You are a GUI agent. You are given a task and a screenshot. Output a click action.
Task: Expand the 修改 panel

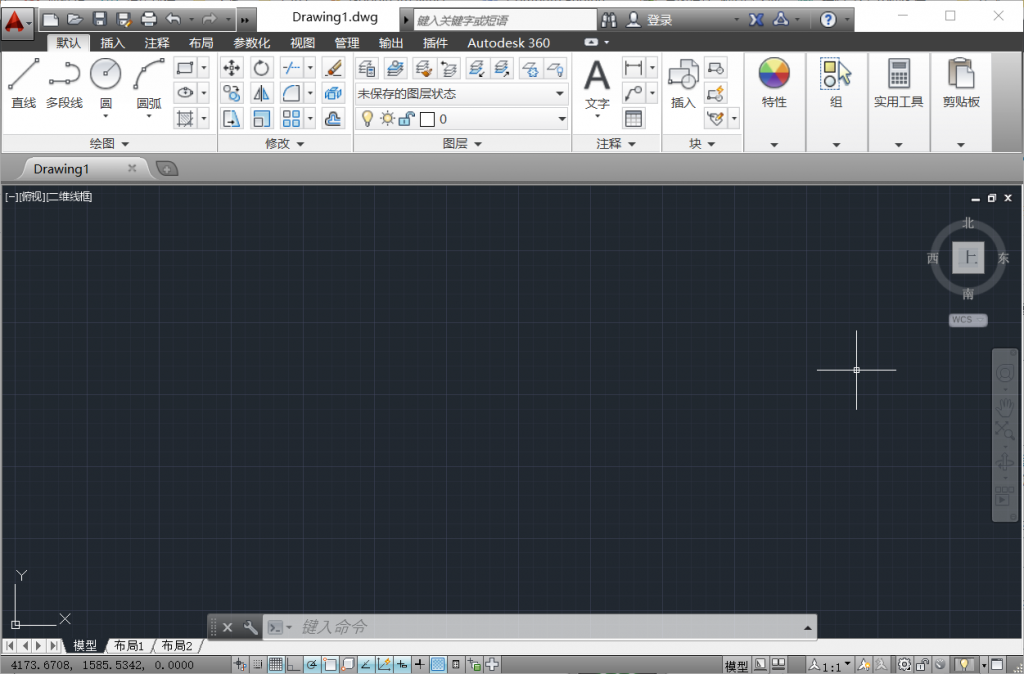285,143
